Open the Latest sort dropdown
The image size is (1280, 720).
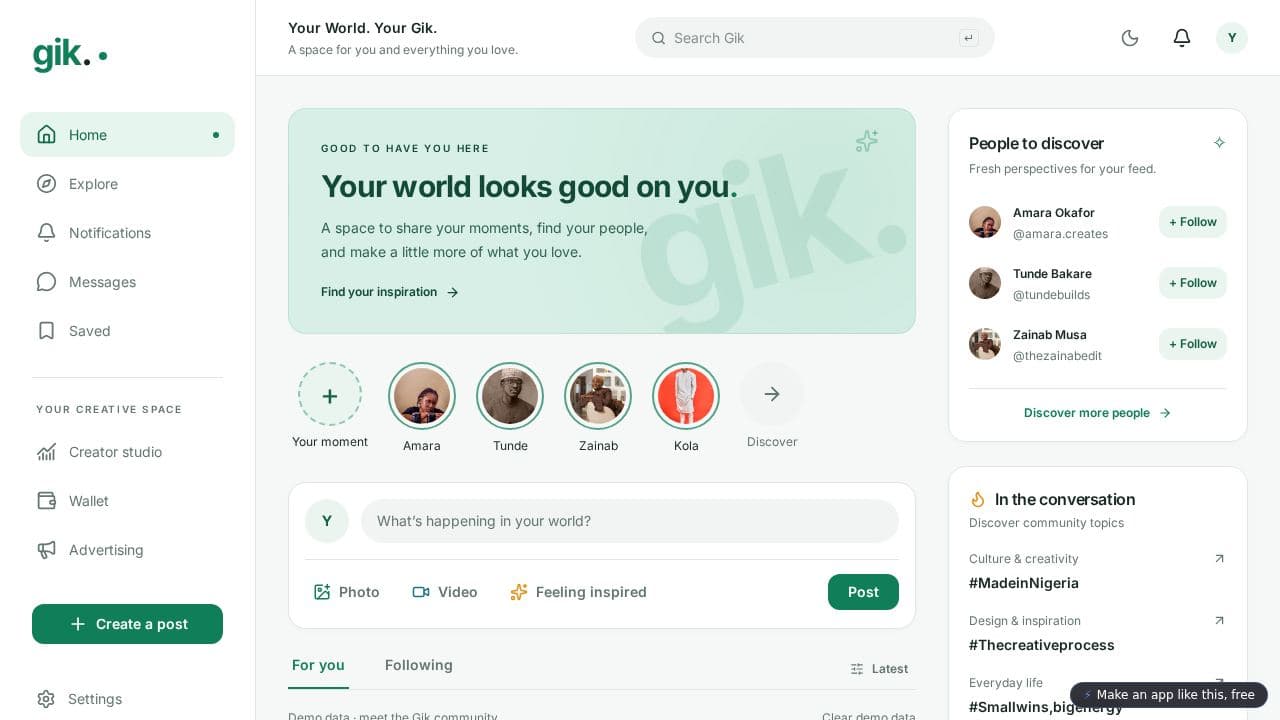pyautogui.click(x=879, y=669)
